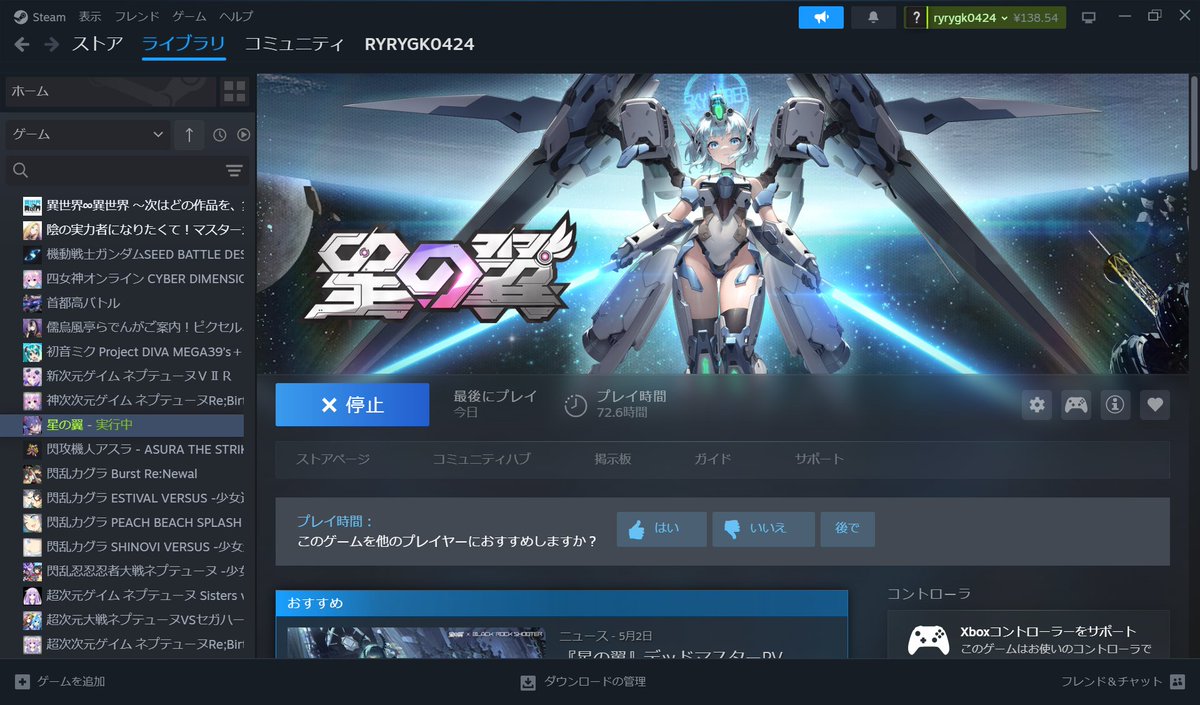The height and width of the screenshot is (705, 1200).
Task: Answer はい to recommend the game
Action: pyautogui.click(x=662, y=529)
